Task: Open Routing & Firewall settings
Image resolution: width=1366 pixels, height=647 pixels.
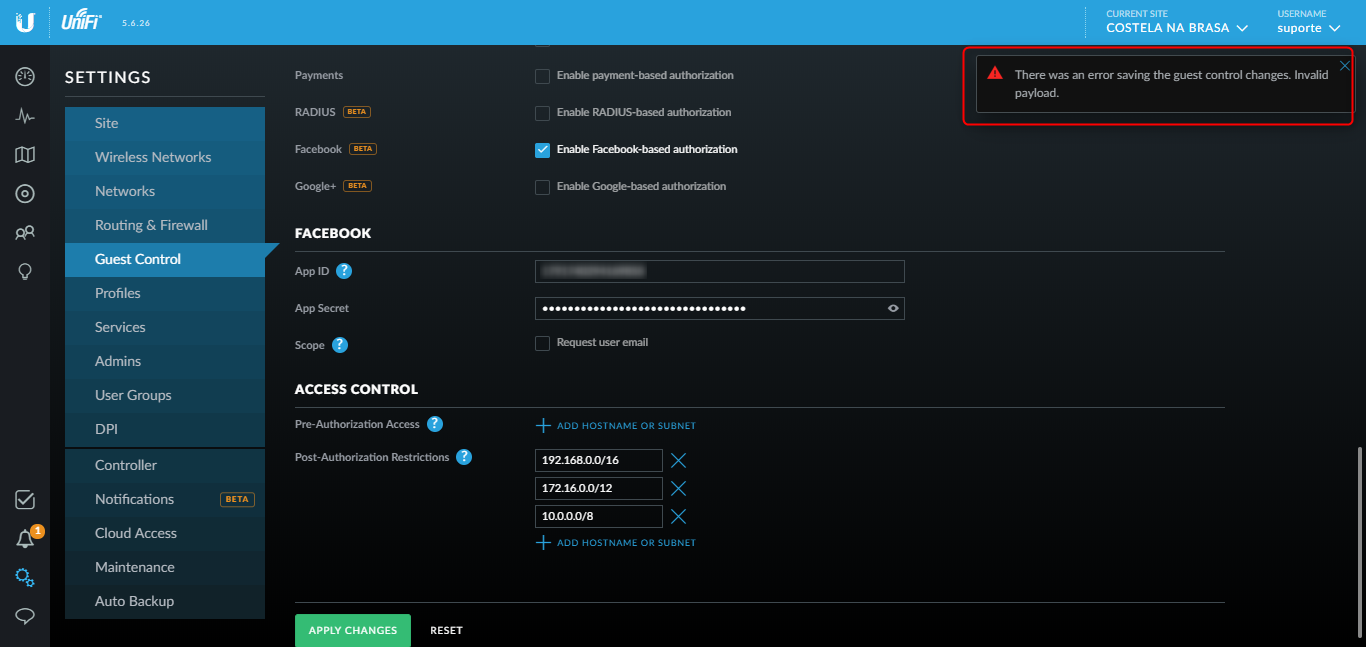Action: tap(151, 225)
